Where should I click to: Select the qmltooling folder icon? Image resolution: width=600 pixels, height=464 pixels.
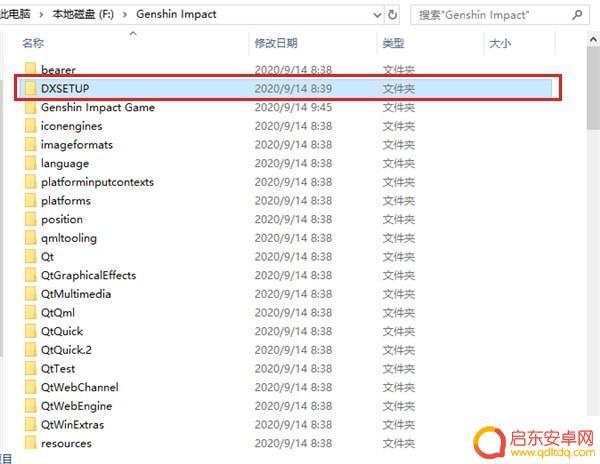pos(30,238)
